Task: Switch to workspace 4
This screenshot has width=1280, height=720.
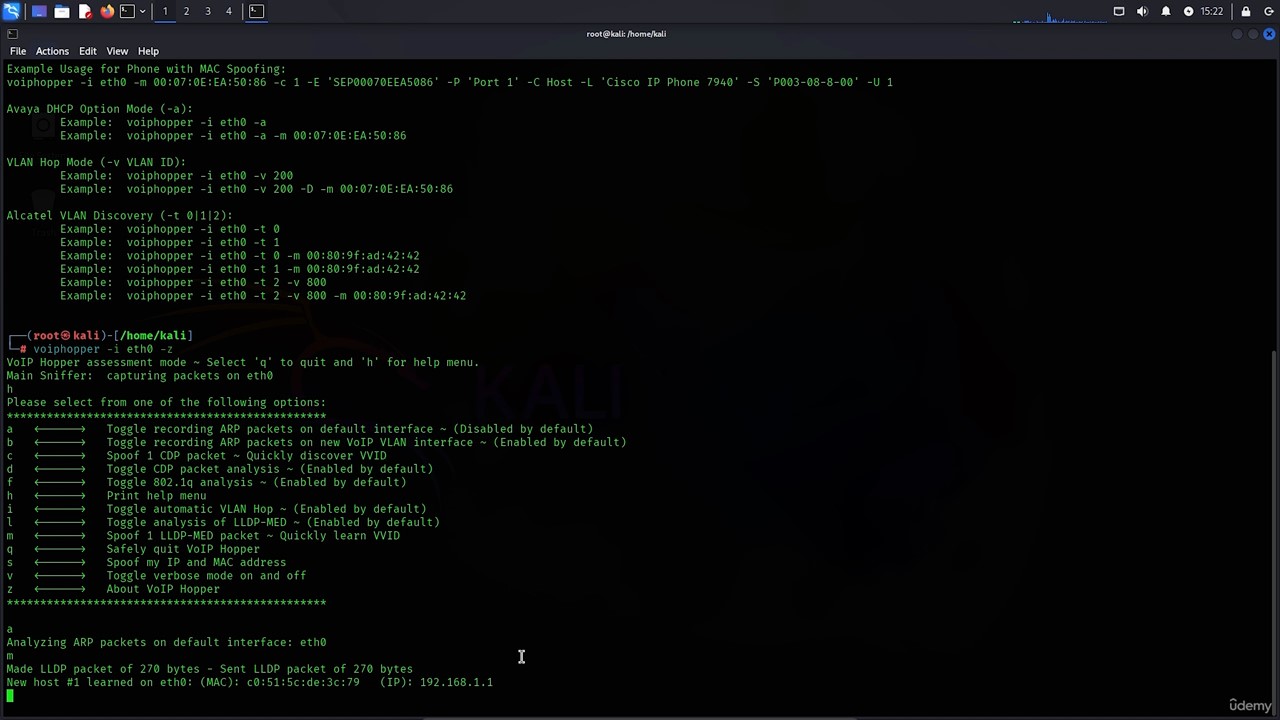Action: [228, 11]
